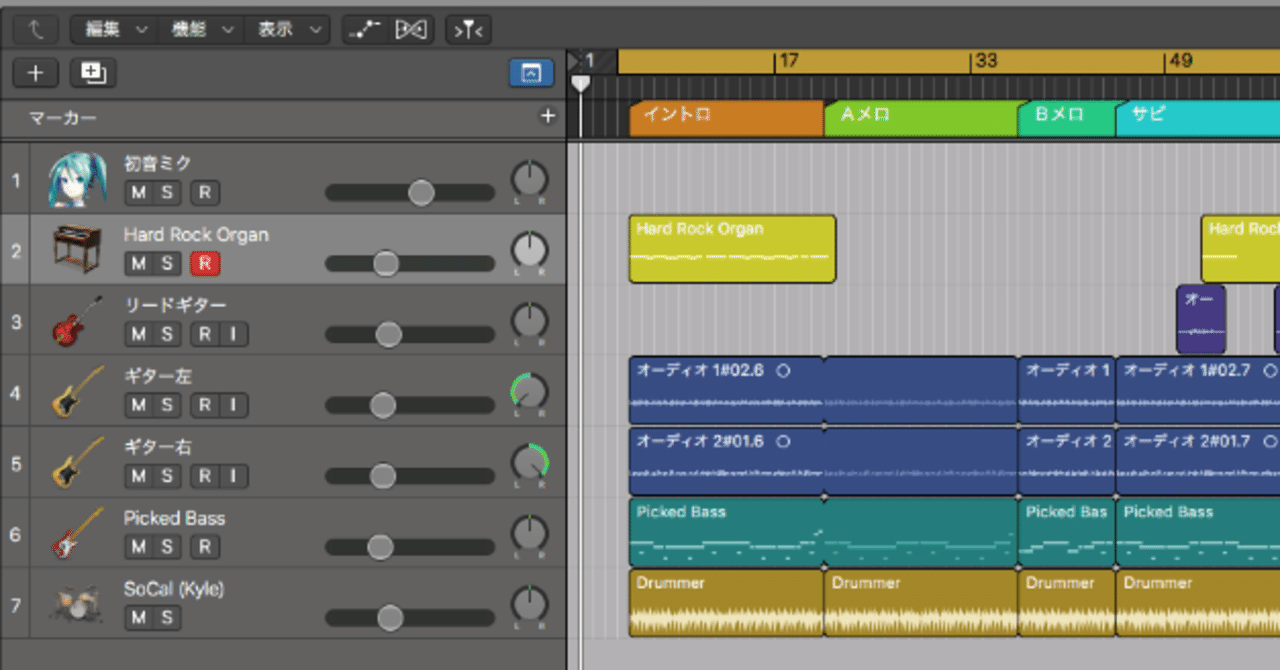Image resolution: width=1280 pixels, height=670 pixels.
Task: Open the 表示 dropdown menu
Action: [x=287, y=30]
